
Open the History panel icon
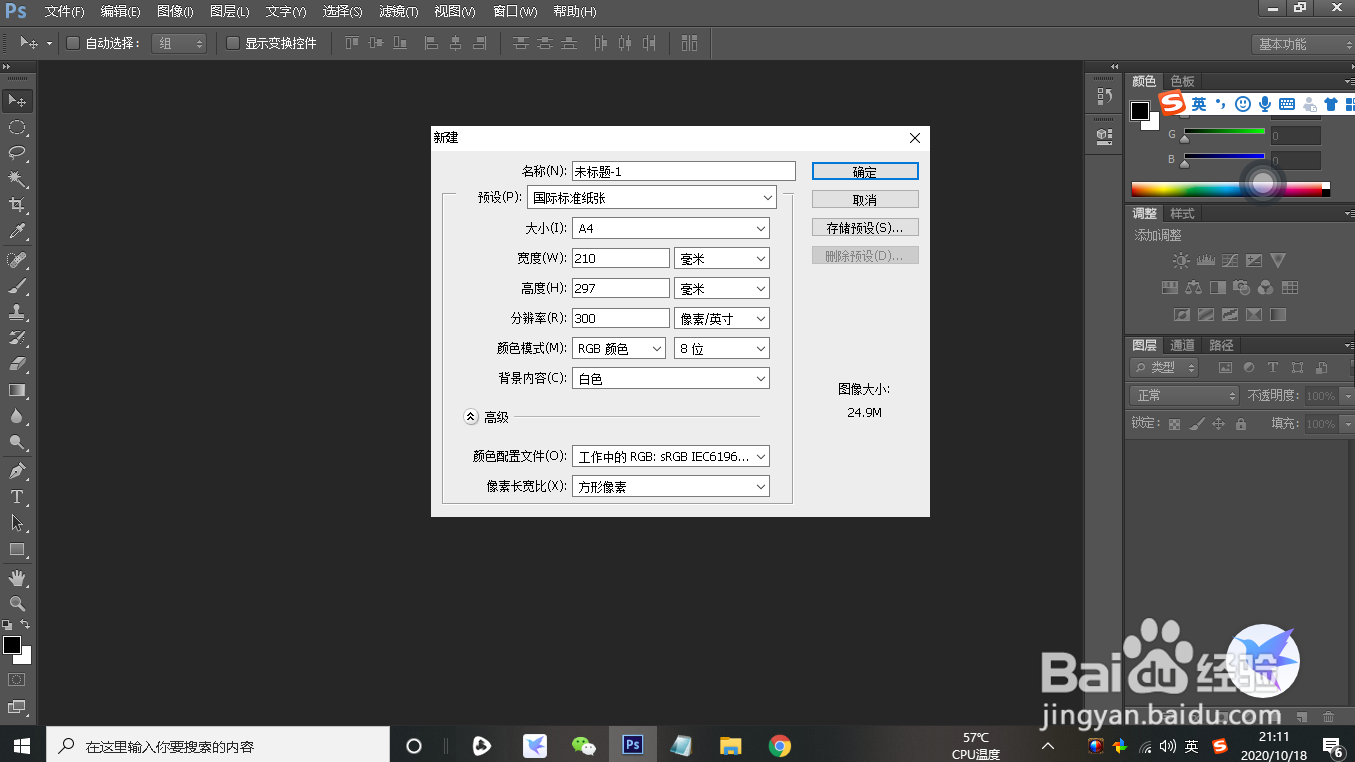tap(1104, 97)
